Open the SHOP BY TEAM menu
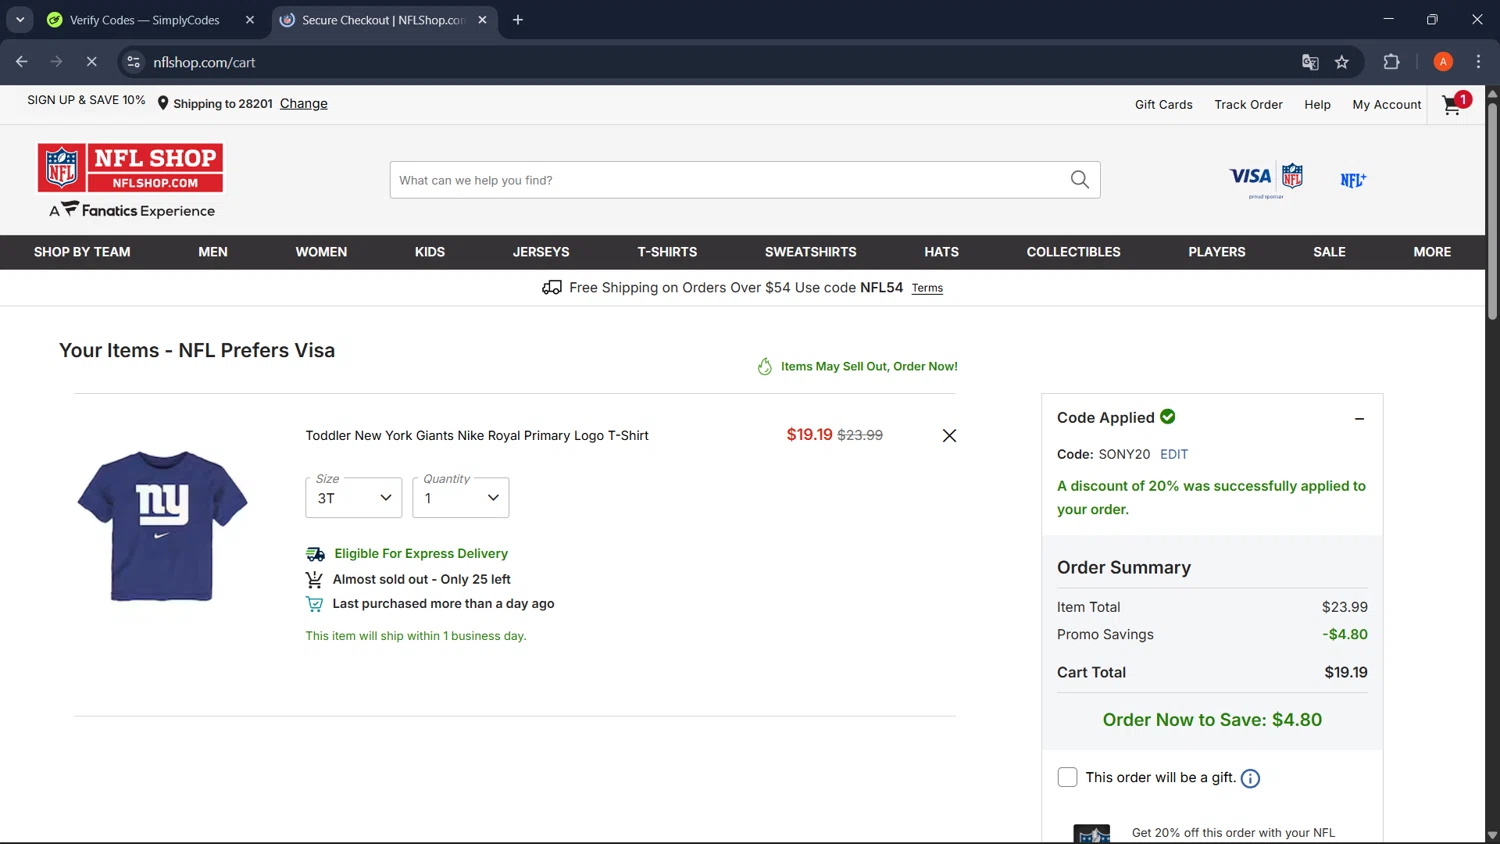1500x844 pixels. click(x=82, y=252)
